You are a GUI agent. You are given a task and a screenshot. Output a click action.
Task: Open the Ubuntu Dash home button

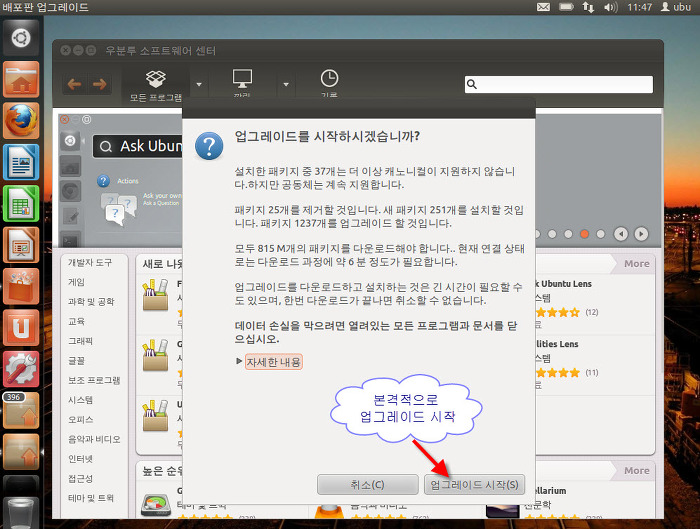tap(21, 38)
